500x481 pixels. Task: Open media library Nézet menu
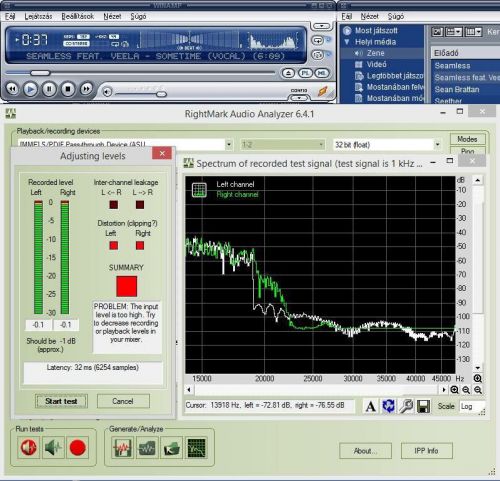click(x=370, y=16)
